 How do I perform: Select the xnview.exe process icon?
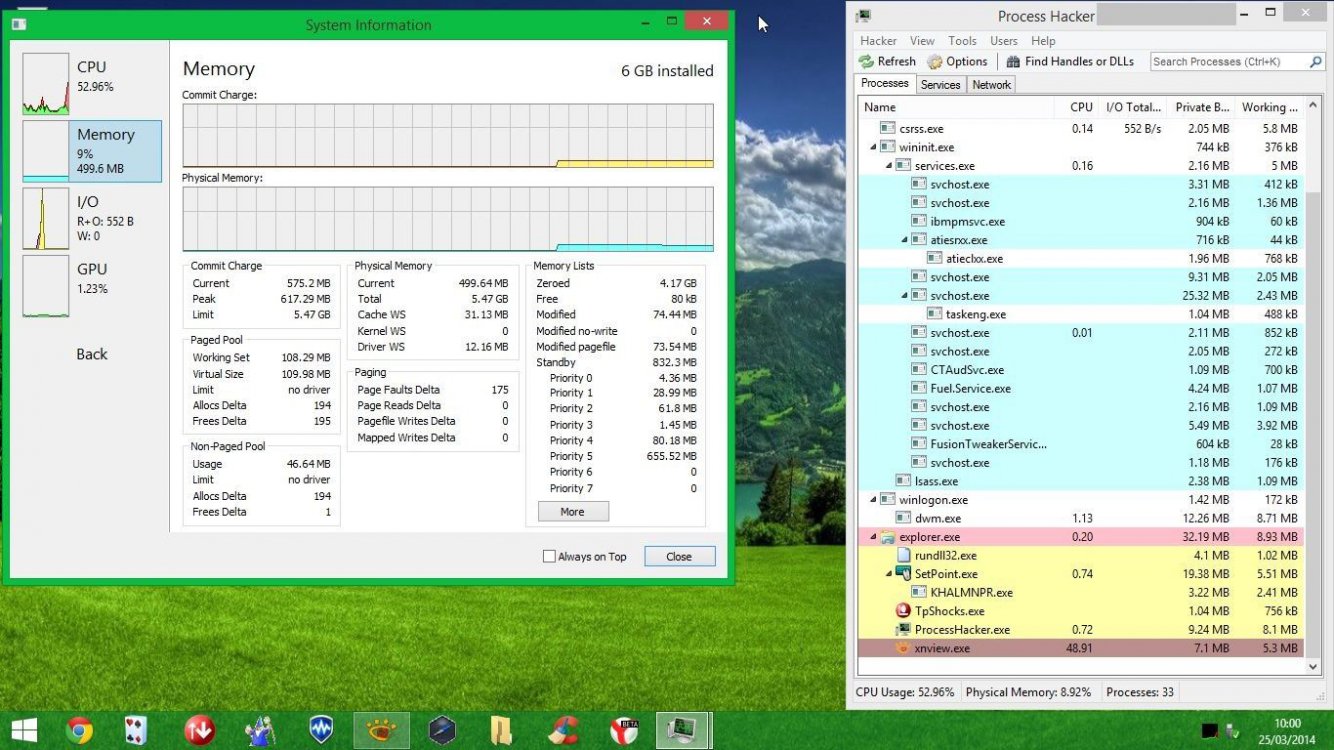904,648
